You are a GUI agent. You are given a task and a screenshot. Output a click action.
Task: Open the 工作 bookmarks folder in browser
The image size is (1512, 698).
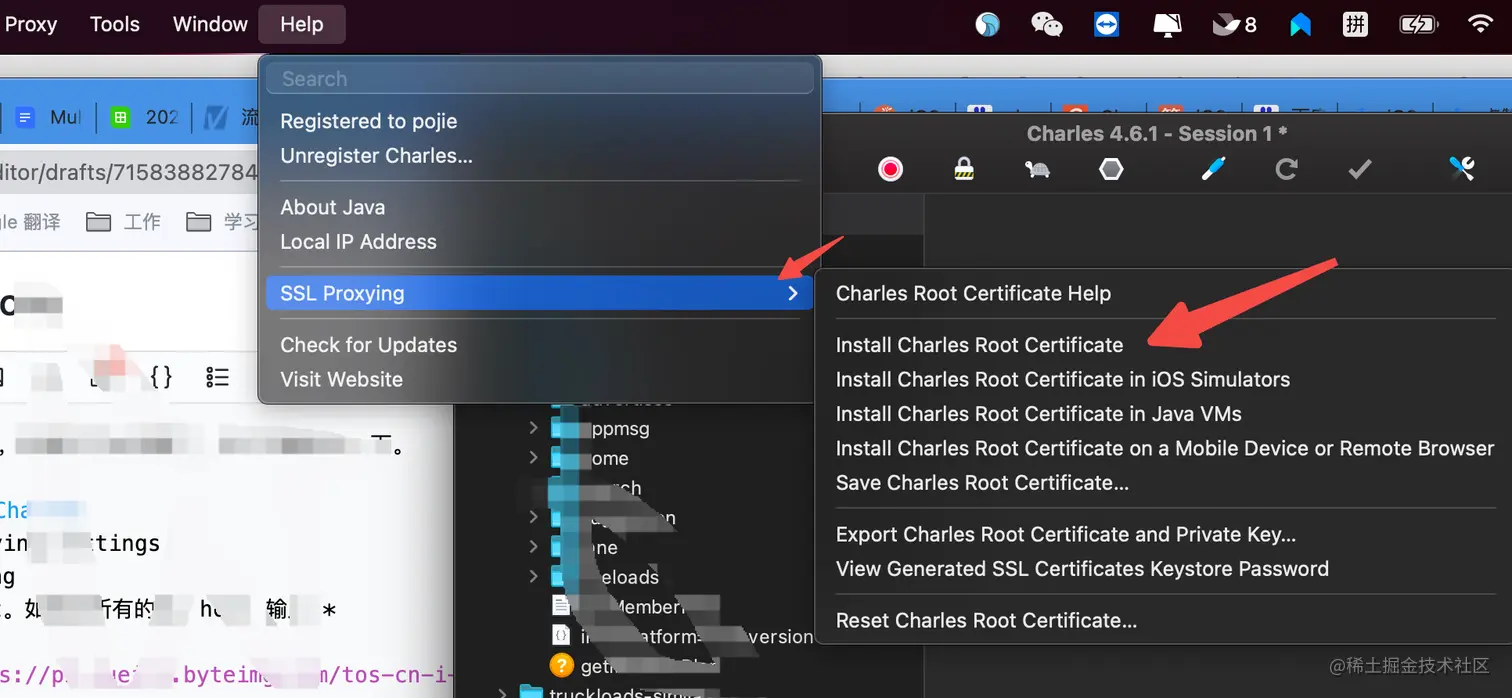123,222
